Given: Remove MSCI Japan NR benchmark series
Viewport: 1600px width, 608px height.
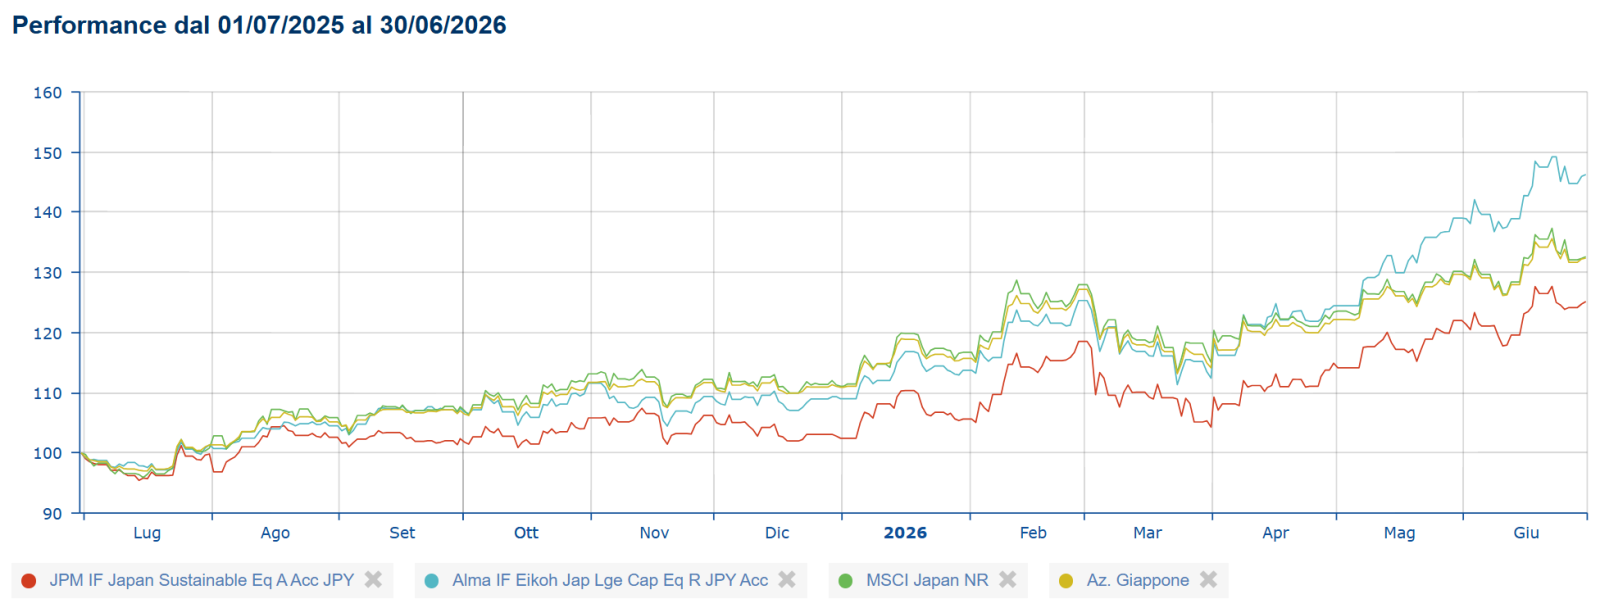Looking at the screenshot, I should tap(1007, 579).
